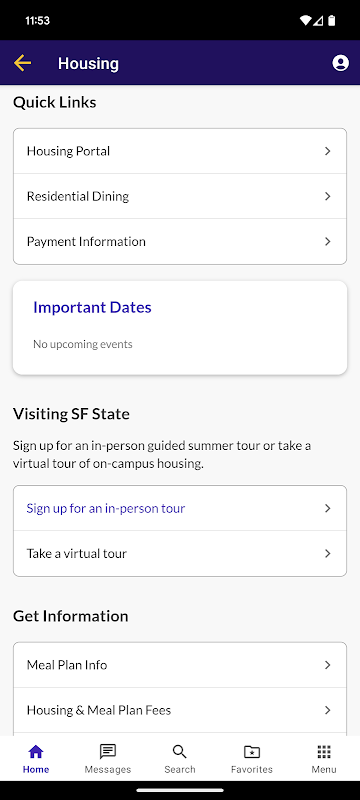Select Take a virtual tour
Image resolution: width=360 pixels, height=800 pixels.
coord(180,554)
